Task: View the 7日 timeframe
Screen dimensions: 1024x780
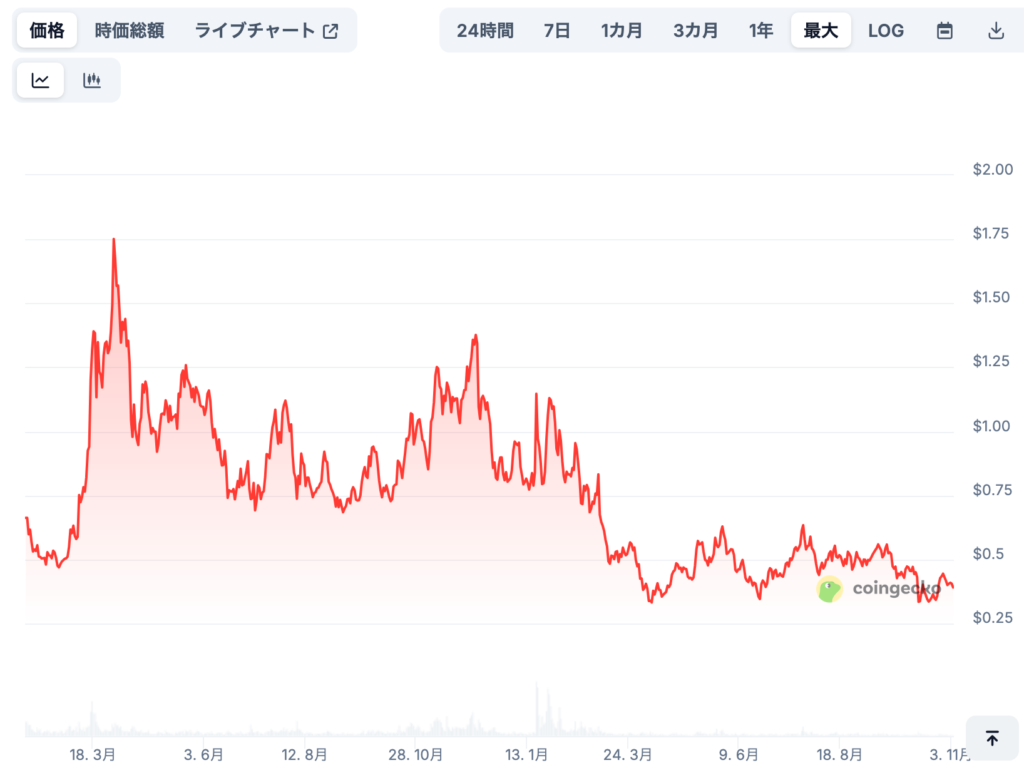Action: pos(556,30)
